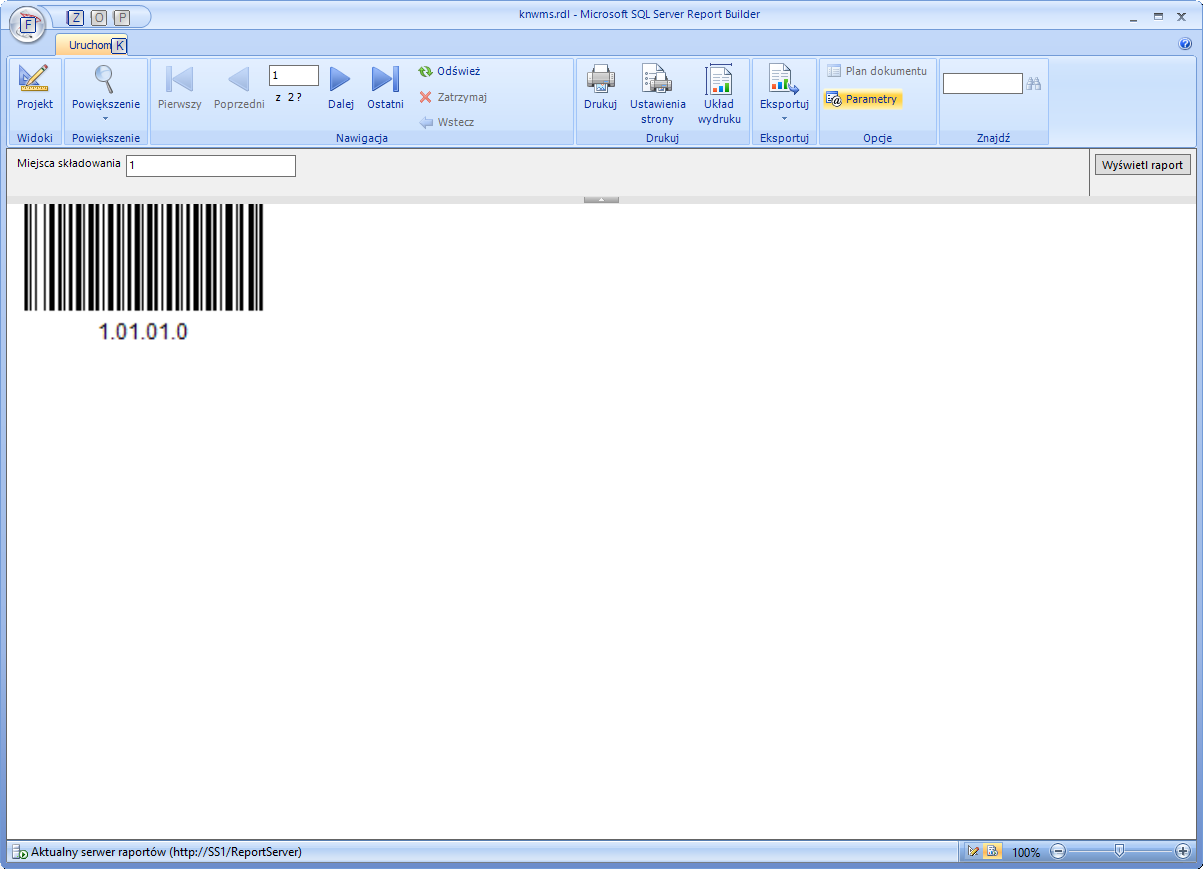Open the help question mark icon

pos(1185,45)
